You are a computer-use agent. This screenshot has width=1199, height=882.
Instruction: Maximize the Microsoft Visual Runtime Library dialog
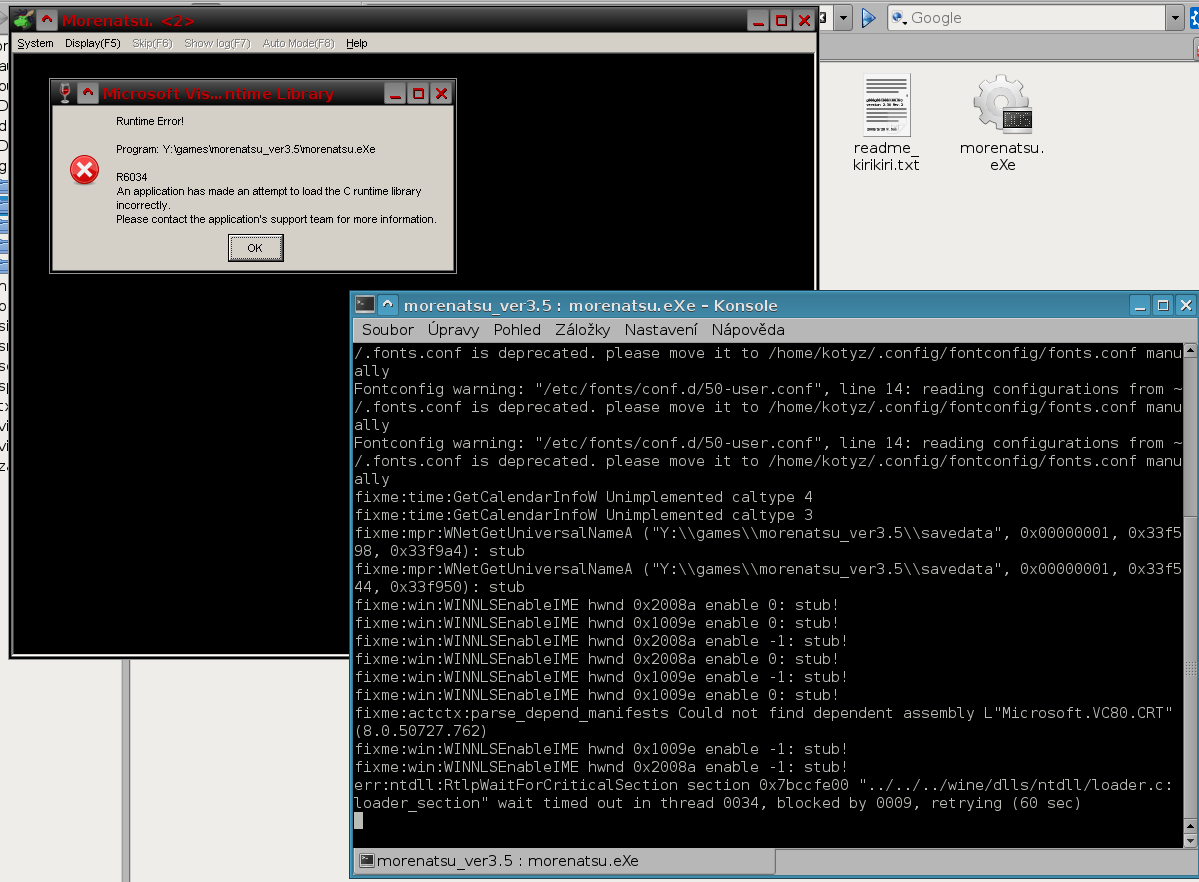(x=418, y=93)
